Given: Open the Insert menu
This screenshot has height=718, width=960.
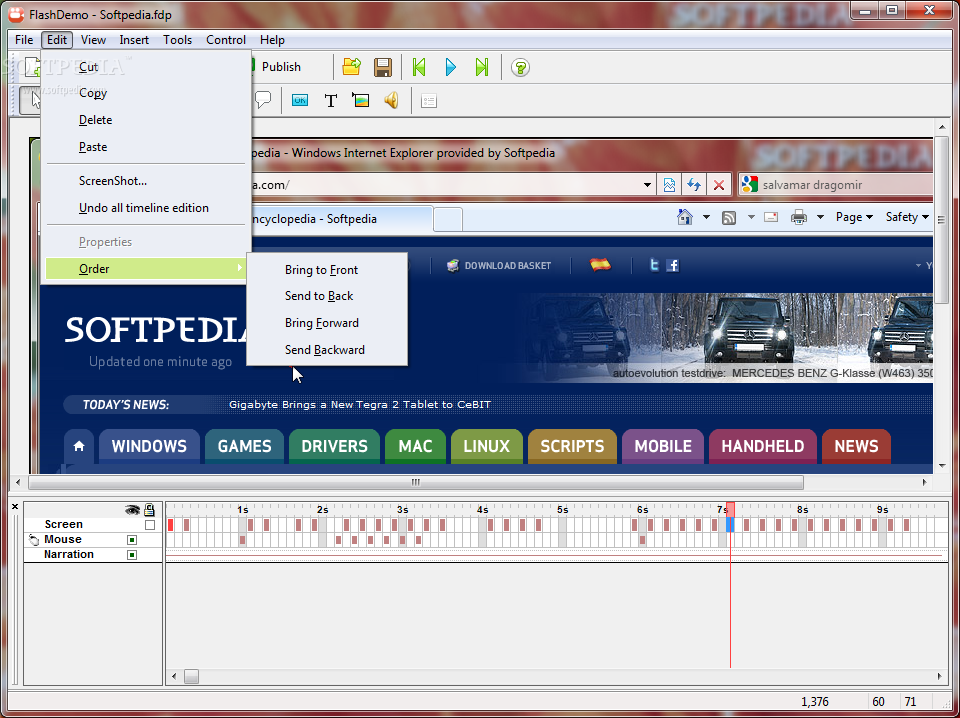Looking at the screenshot, I should (134, 40).
